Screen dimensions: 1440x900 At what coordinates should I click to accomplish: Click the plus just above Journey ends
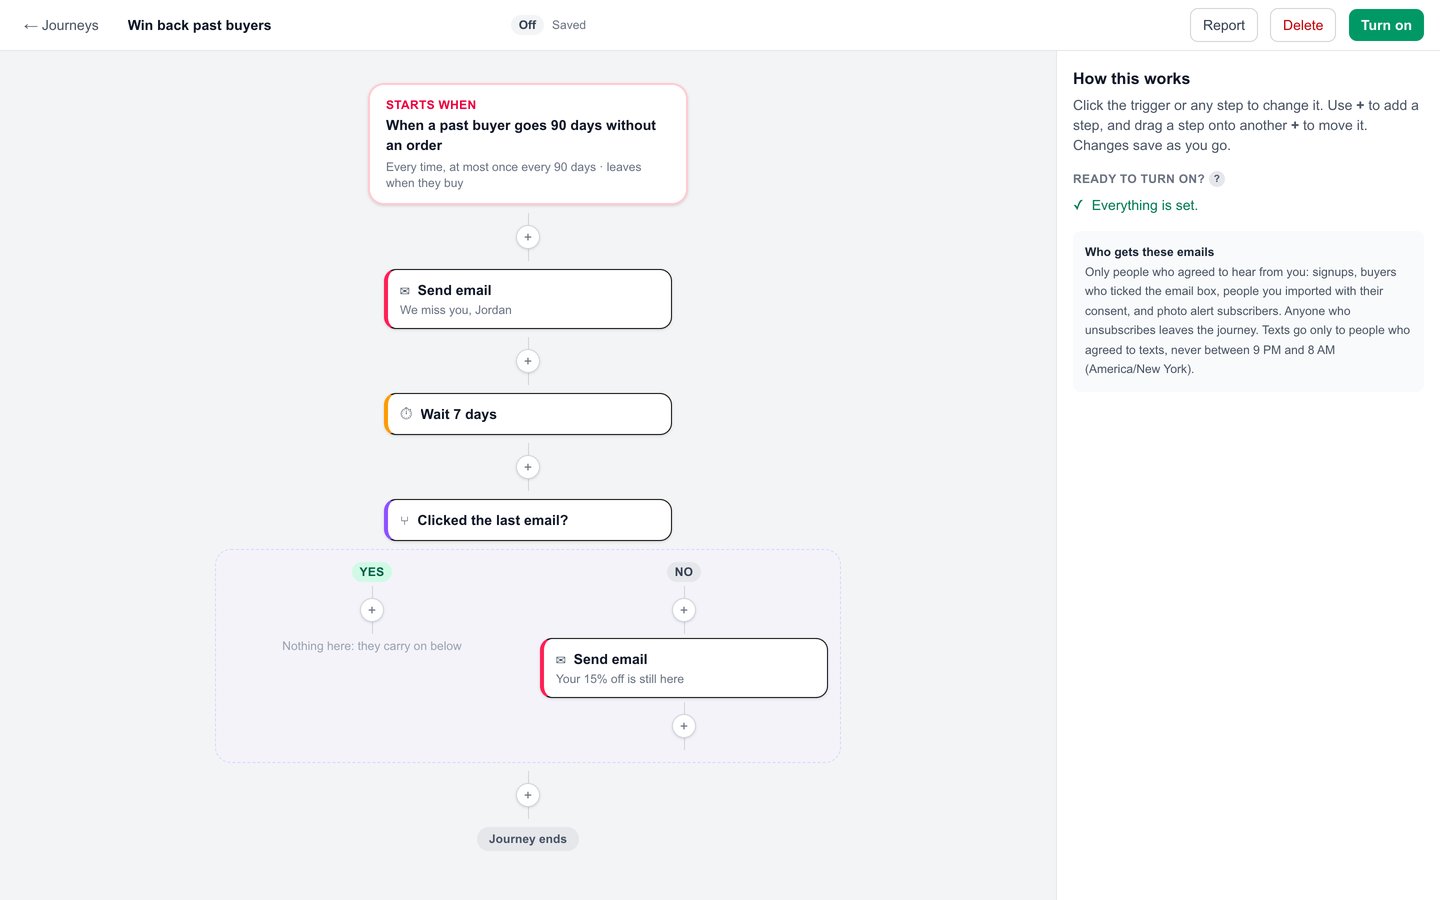click(528, 795)
